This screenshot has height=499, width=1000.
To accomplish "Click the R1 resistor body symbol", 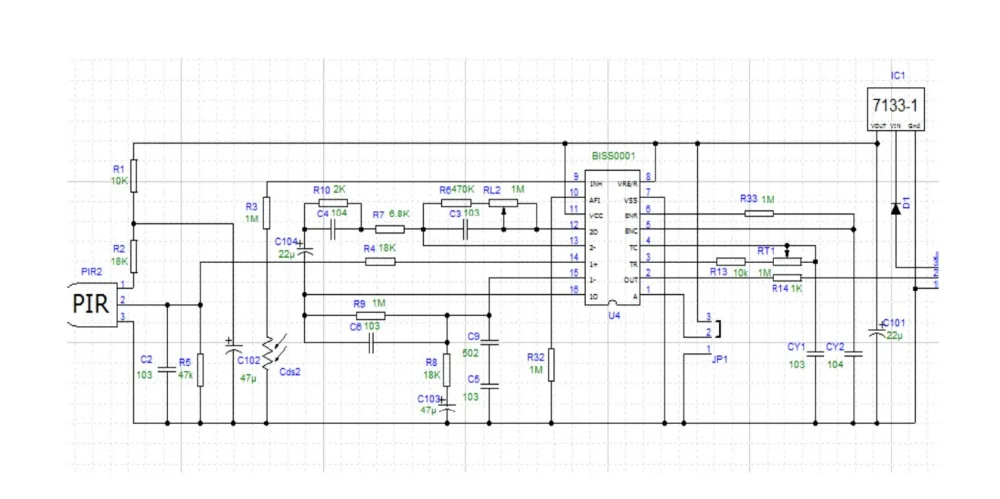I will pos(134,175).
